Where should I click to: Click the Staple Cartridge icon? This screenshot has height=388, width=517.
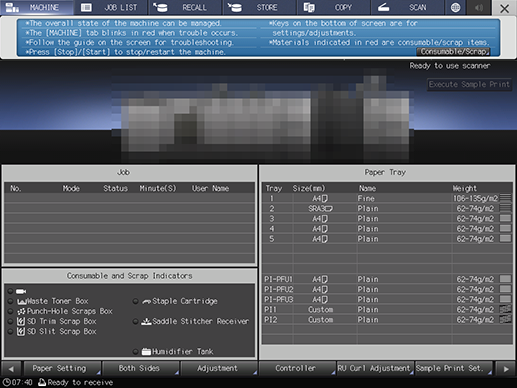[146, 302]
